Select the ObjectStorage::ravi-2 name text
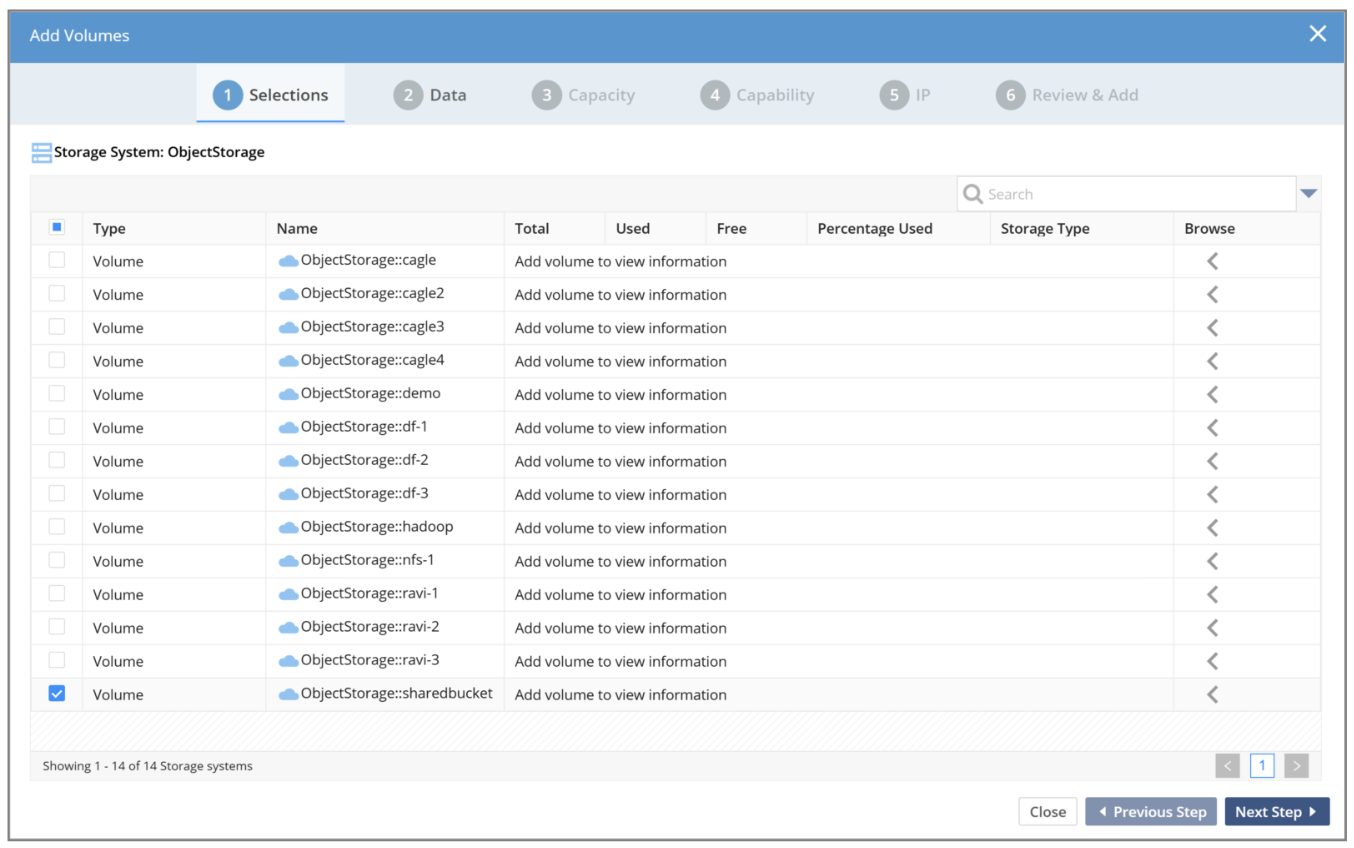The height and width of the screenshot is (848, 1354). tap(370, 627)
